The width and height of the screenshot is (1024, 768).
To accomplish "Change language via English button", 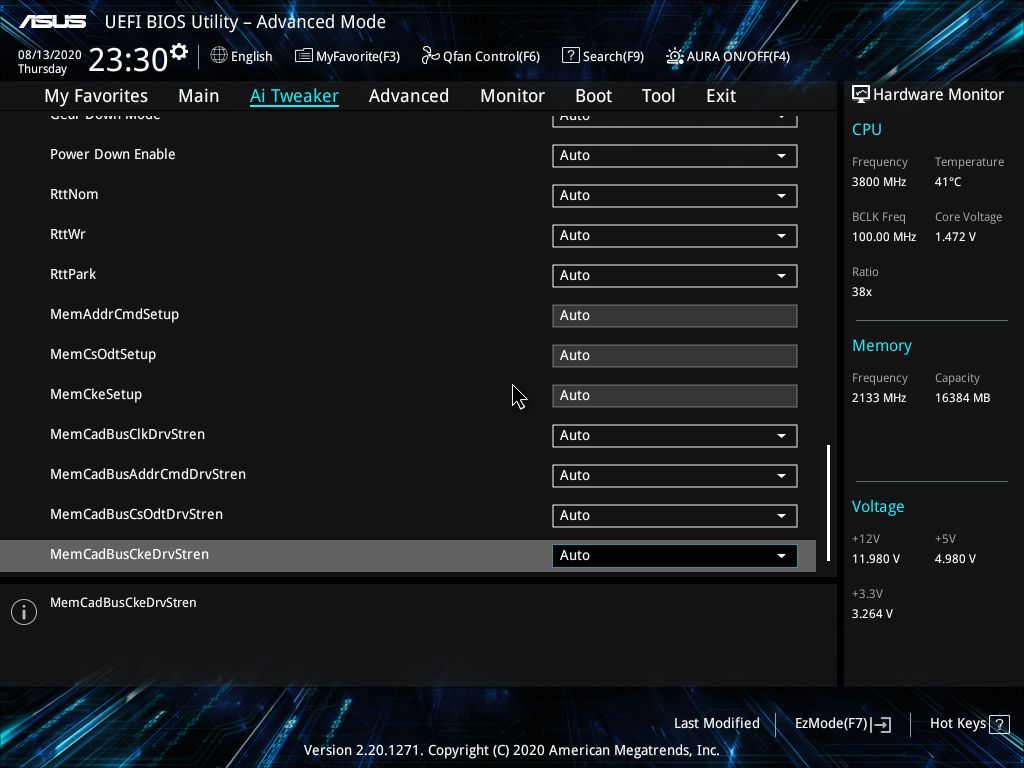I will pos(242,56).
